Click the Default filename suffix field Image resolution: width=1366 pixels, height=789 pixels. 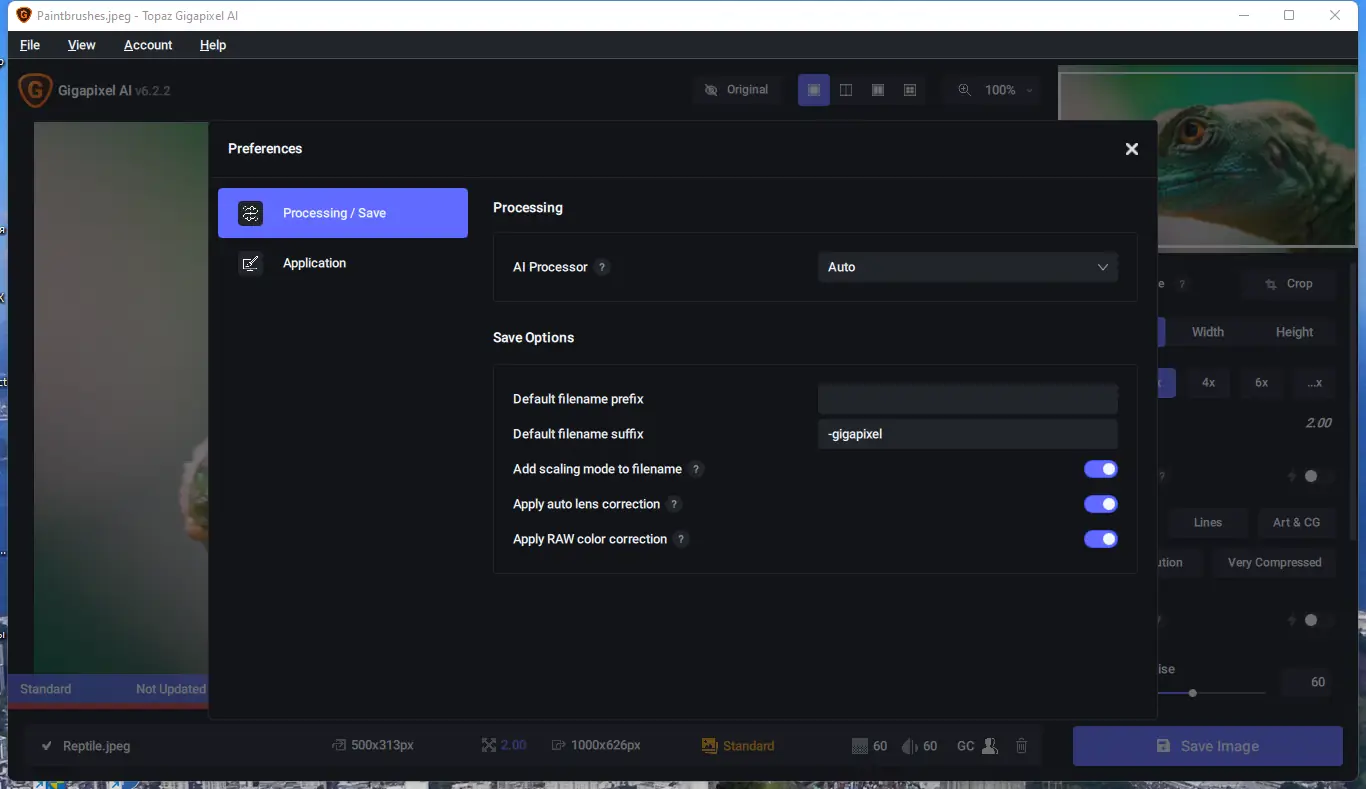coord(968,434)
